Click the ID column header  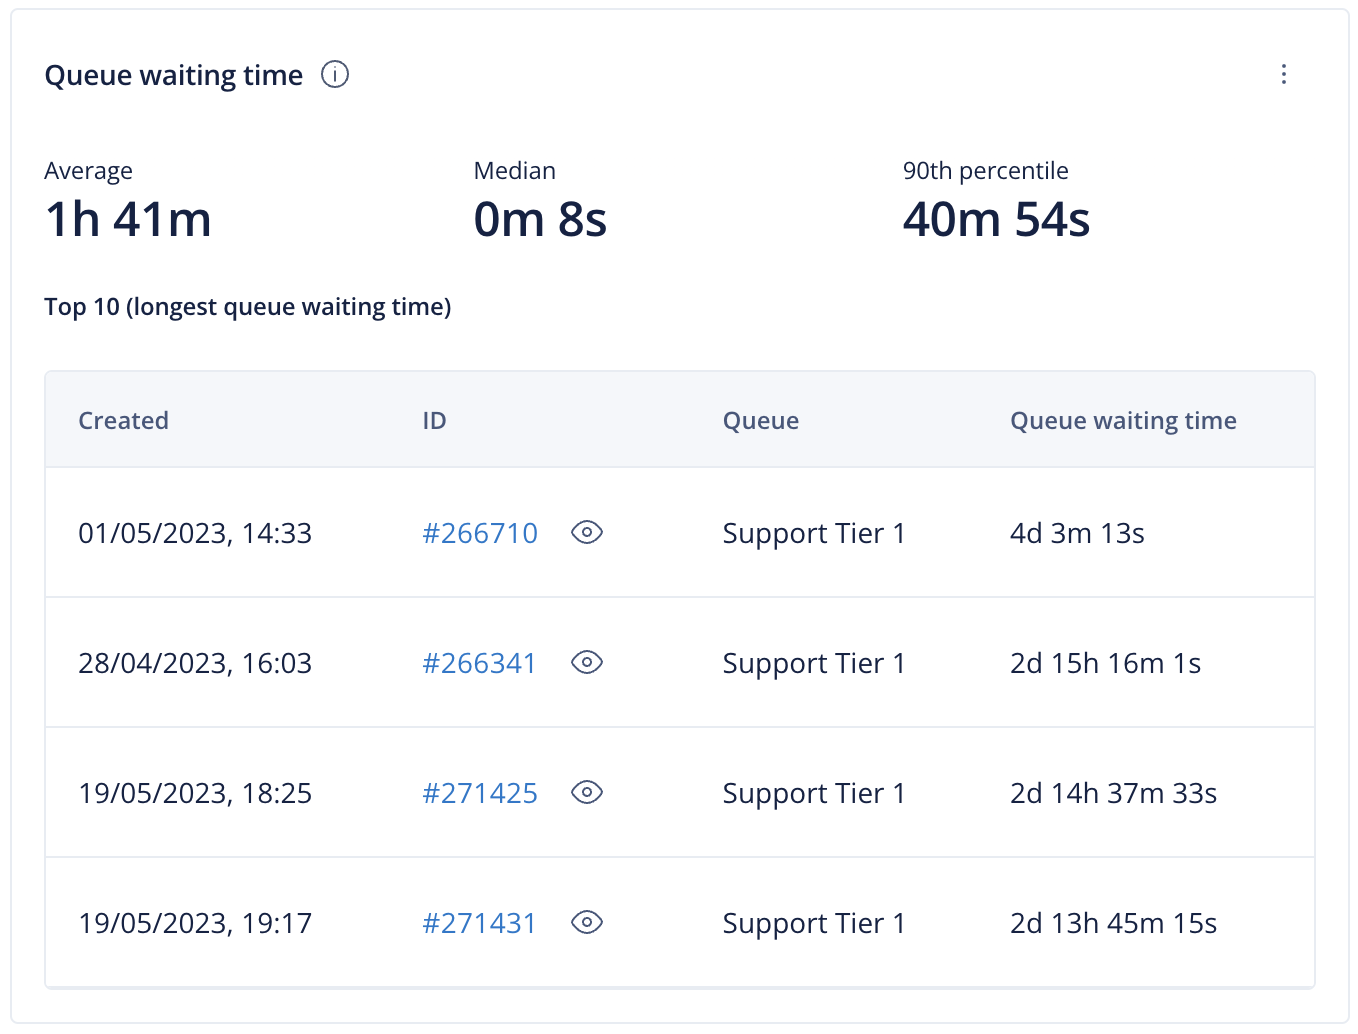point(434,421)
